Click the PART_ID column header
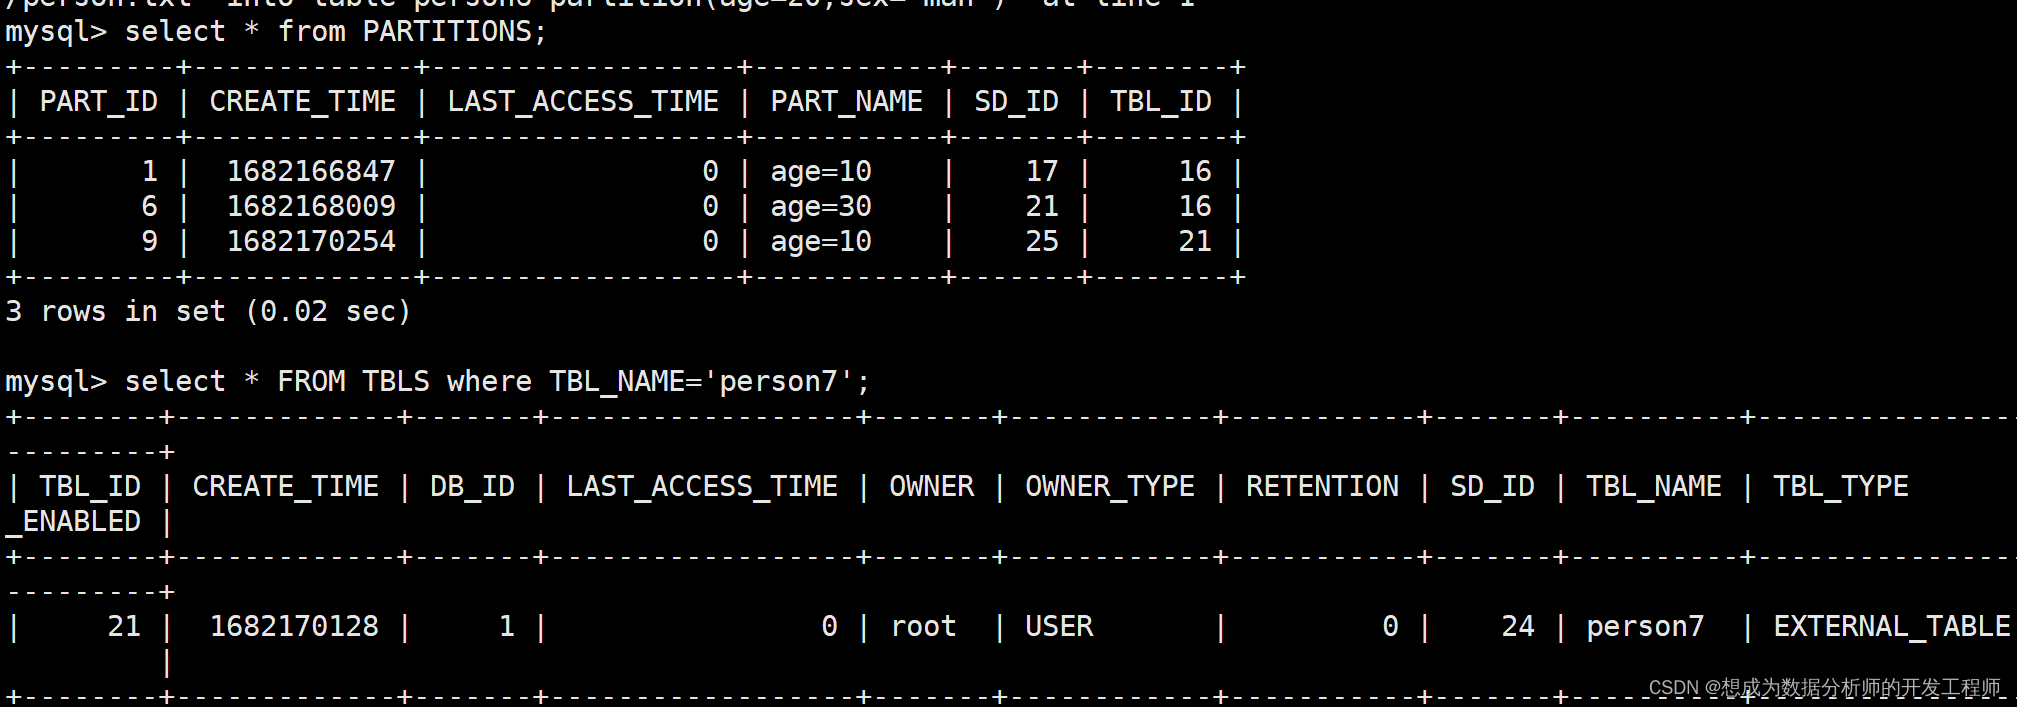 99,102
